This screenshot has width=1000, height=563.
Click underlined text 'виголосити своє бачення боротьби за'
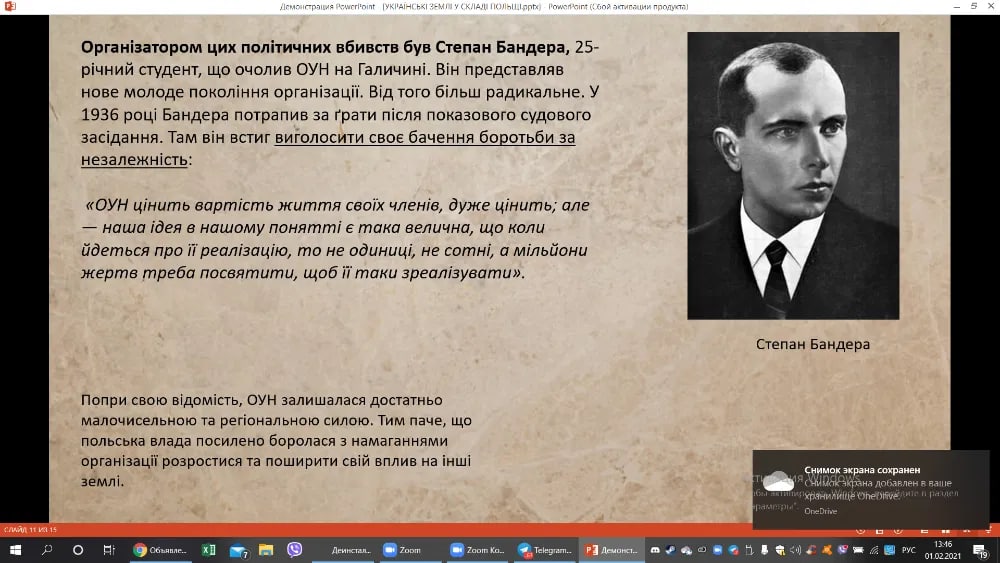coord(425,137)
